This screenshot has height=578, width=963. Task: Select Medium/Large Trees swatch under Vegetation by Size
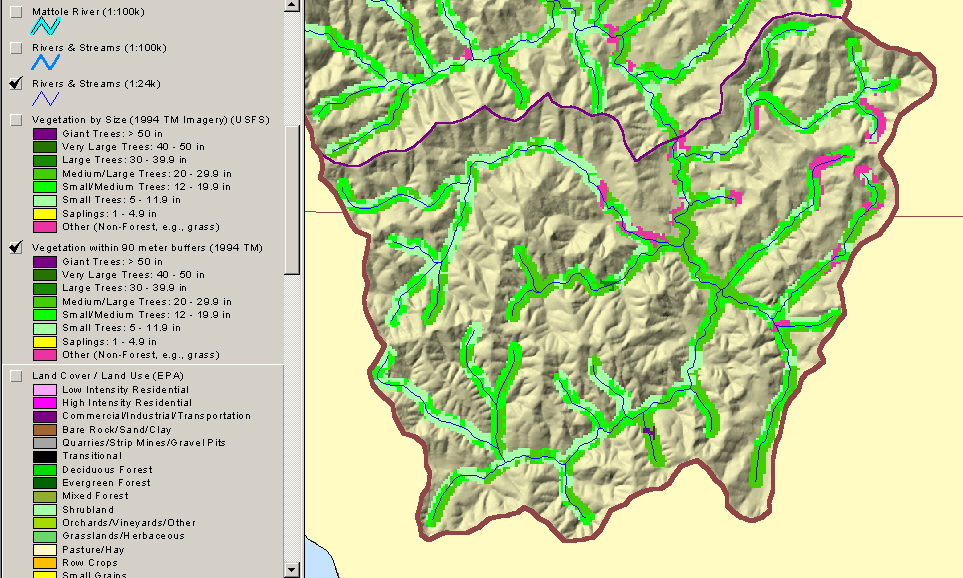45,174
